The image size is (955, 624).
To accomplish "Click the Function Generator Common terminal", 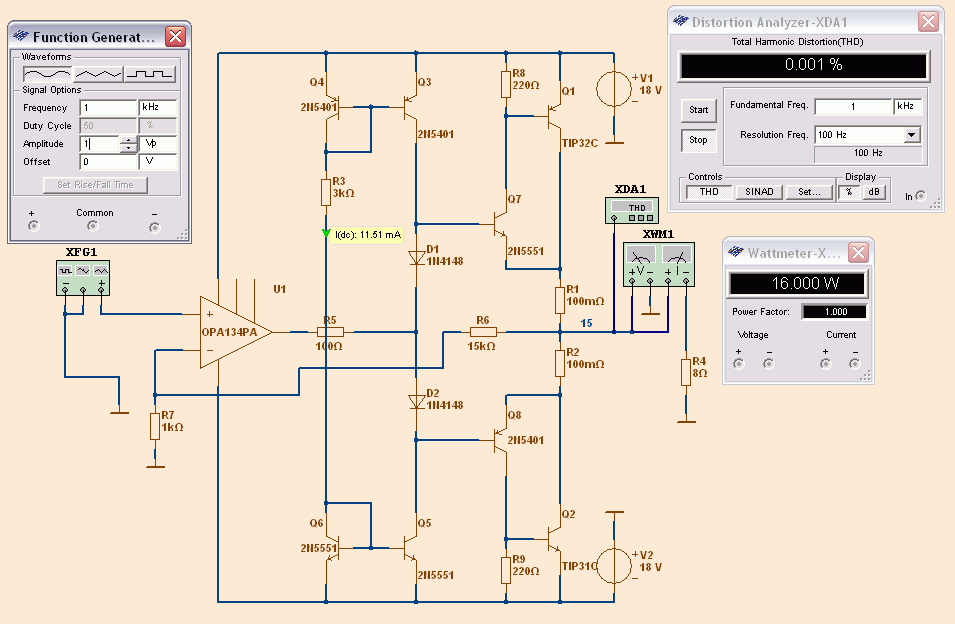I will tap(93, 226).
